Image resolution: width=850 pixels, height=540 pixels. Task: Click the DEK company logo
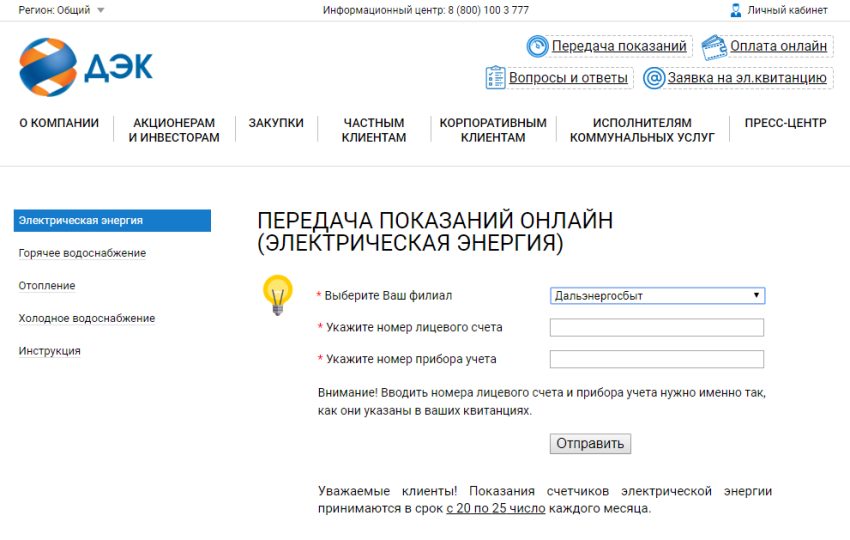[x=85, y=67]
